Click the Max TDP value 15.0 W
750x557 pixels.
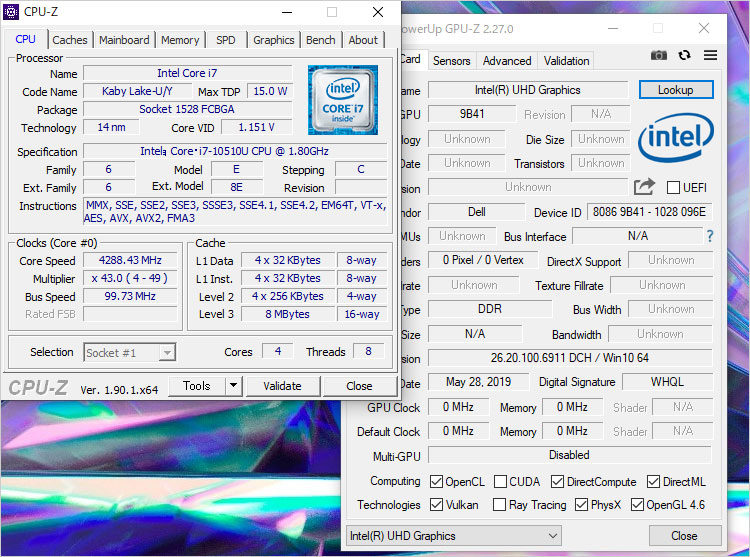click(270, 91)
